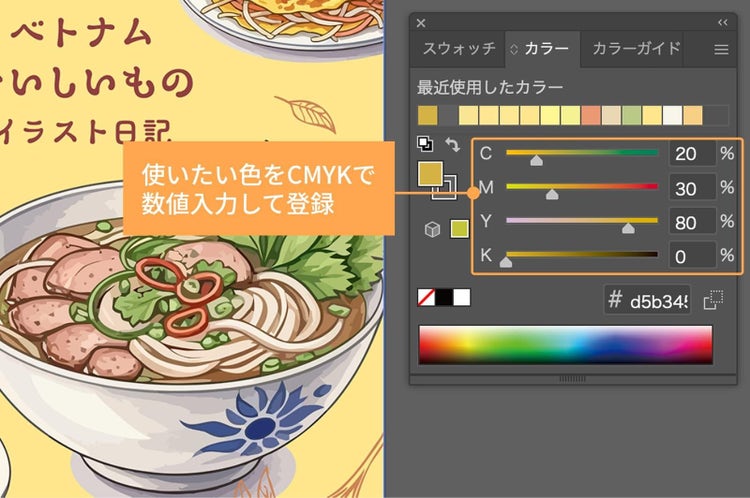The image size is (750, 498).
Task: Click the None color slash swatch
Action: pyautogui.click(x=426, y=297)
